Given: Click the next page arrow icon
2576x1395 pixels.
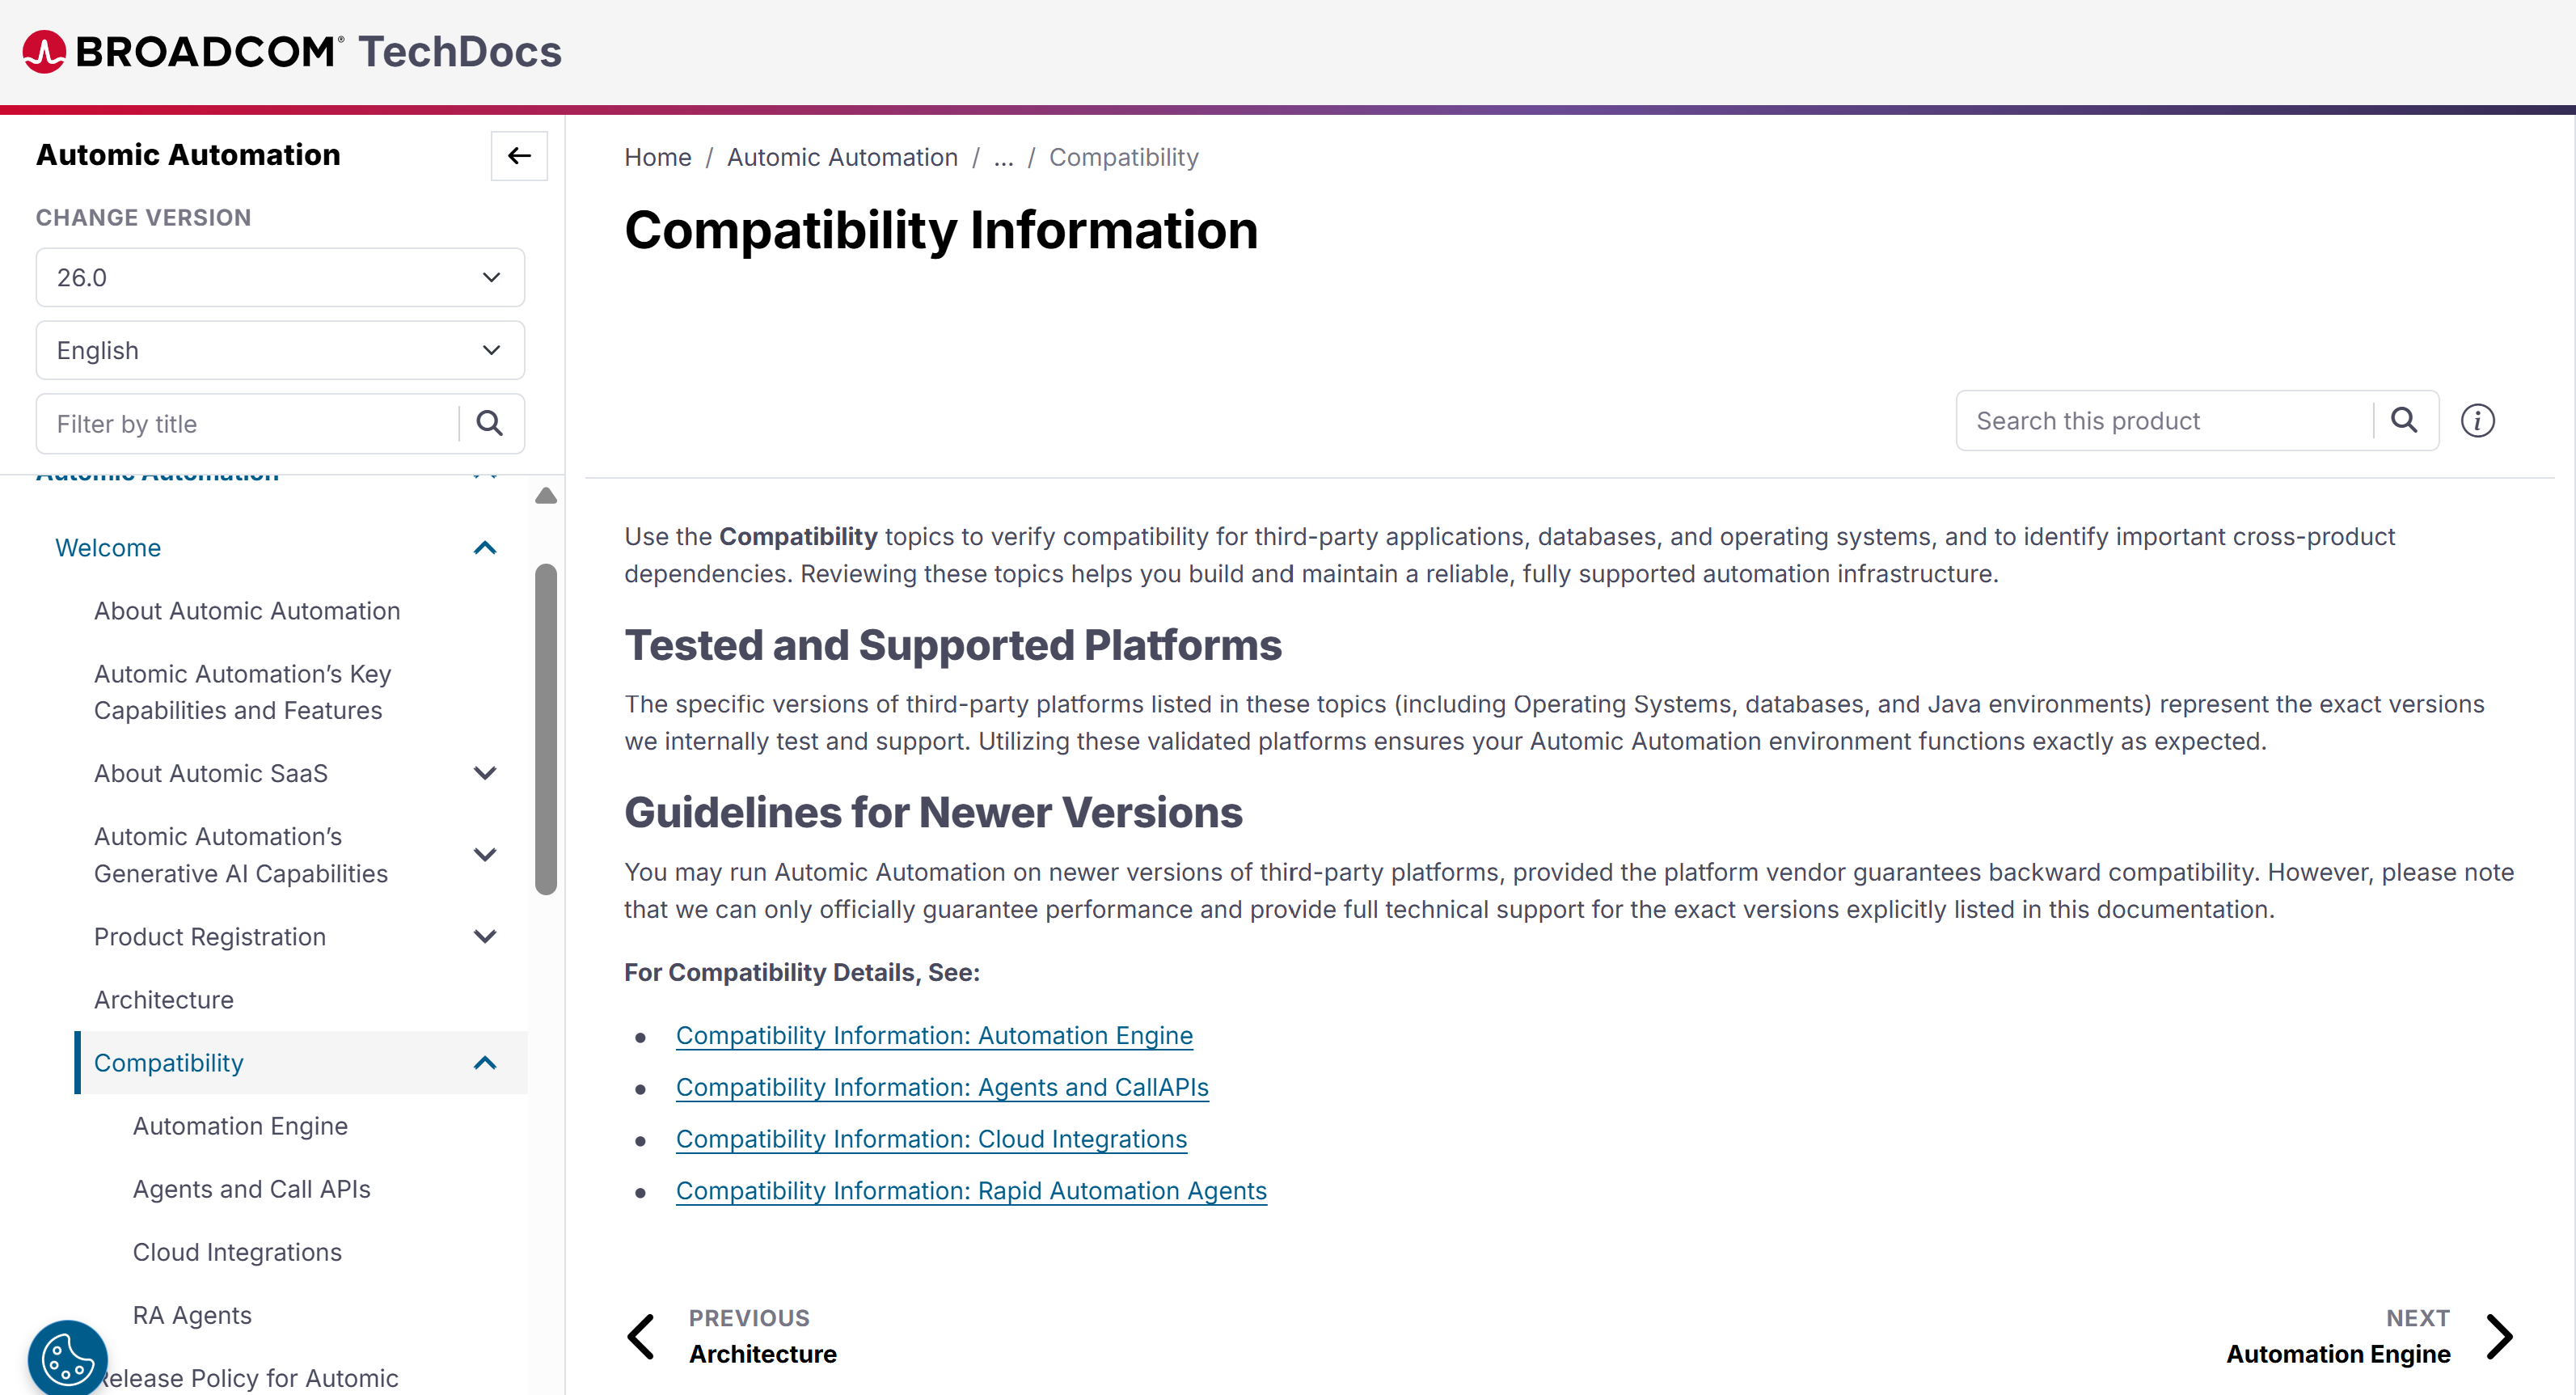Looking at the screenshot, I should click(x=2499, y=1336).
